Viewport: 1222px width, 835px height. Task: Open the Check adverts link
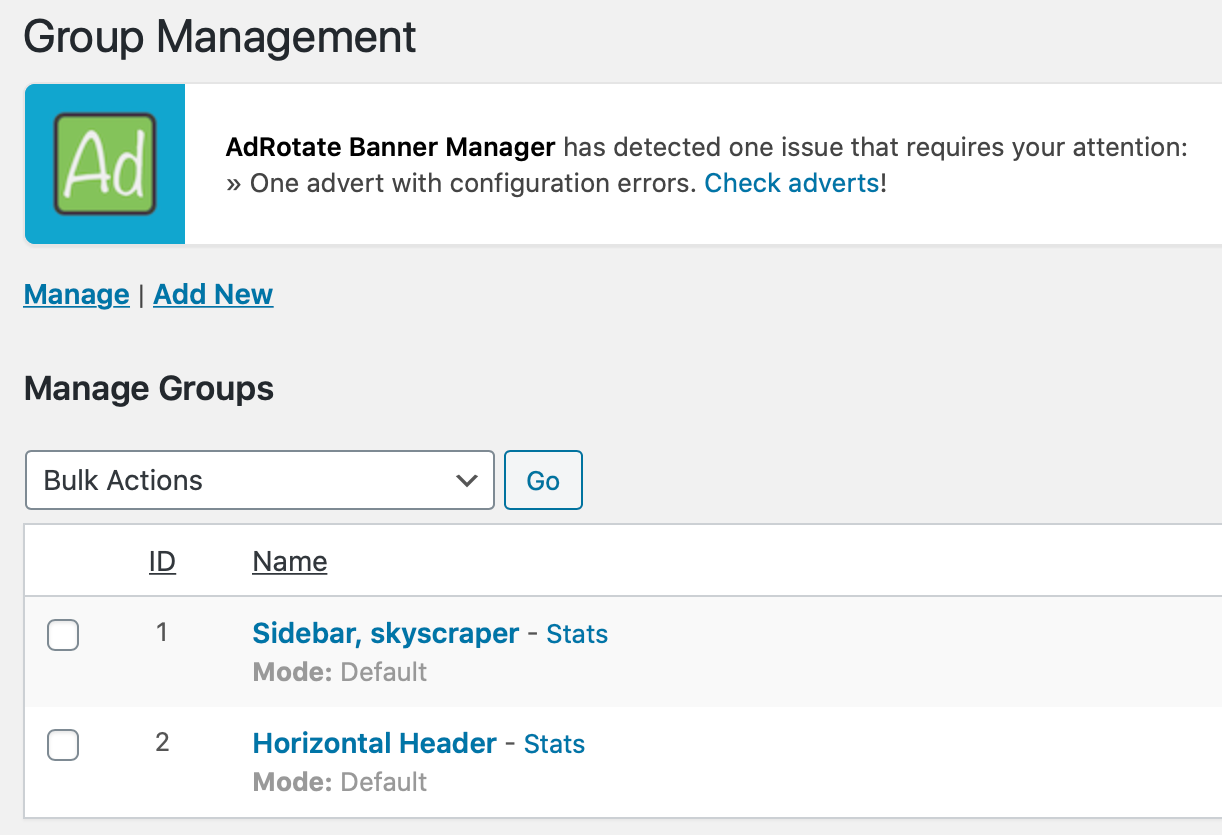792,183
